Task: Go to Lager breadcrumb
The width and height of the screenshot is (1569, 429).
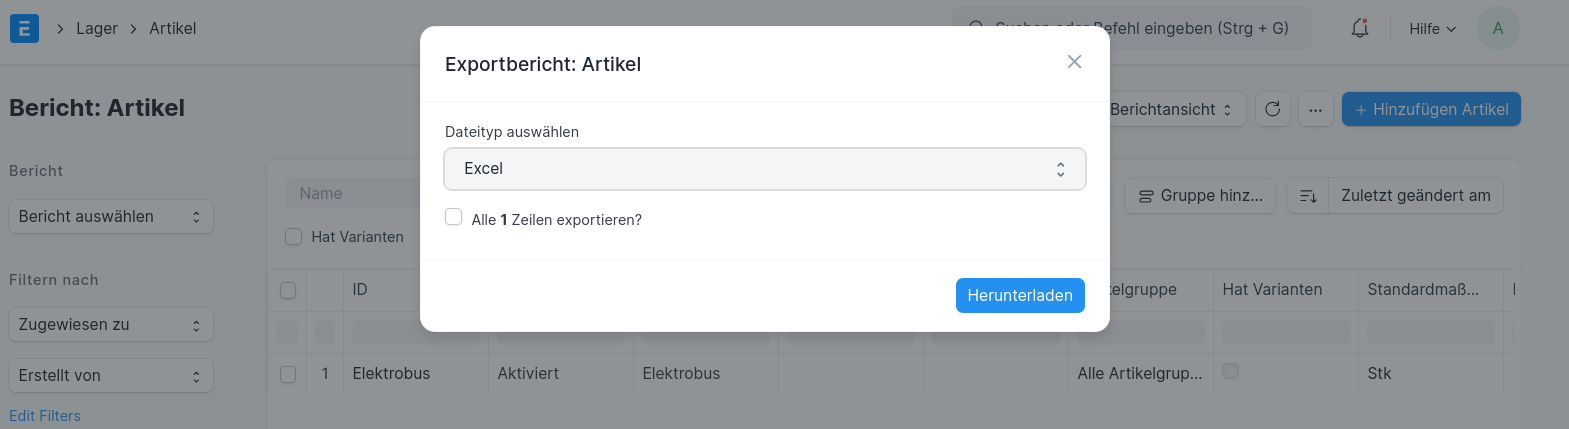Action: tap(97, 28)
